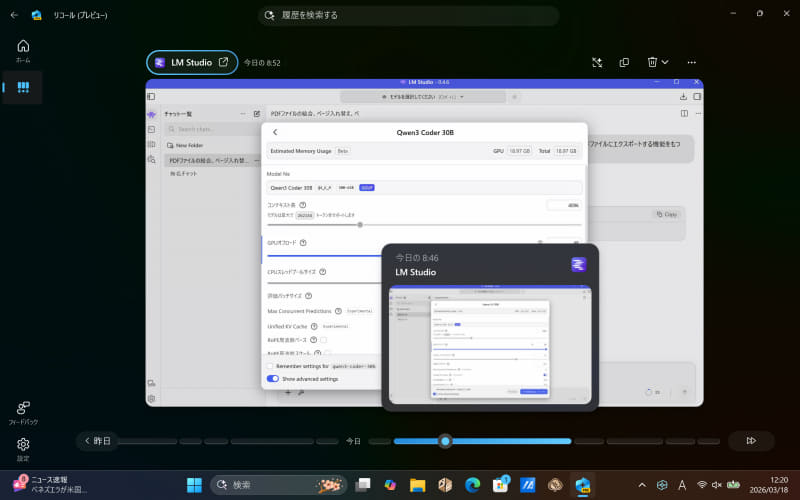Toggle right panel in LM Studio snapshot
800x500 pixels.
(x=697, y=96)
